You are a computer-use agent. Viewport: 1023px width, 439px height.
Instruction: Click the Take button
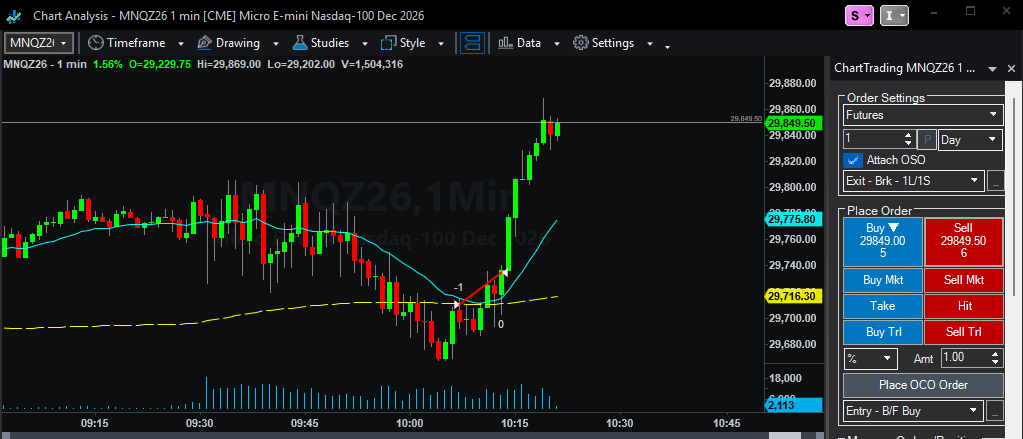click(883, 306)
